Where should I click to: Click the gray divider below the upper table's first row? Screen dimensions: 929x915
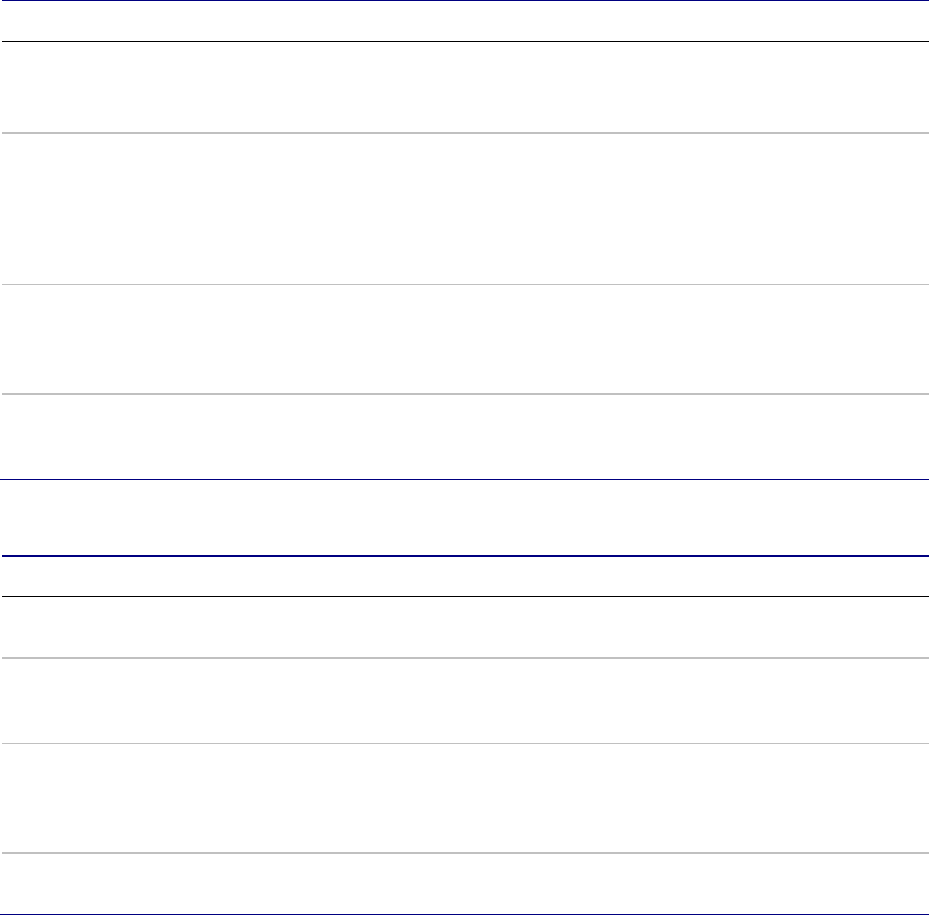pos(464,133)
